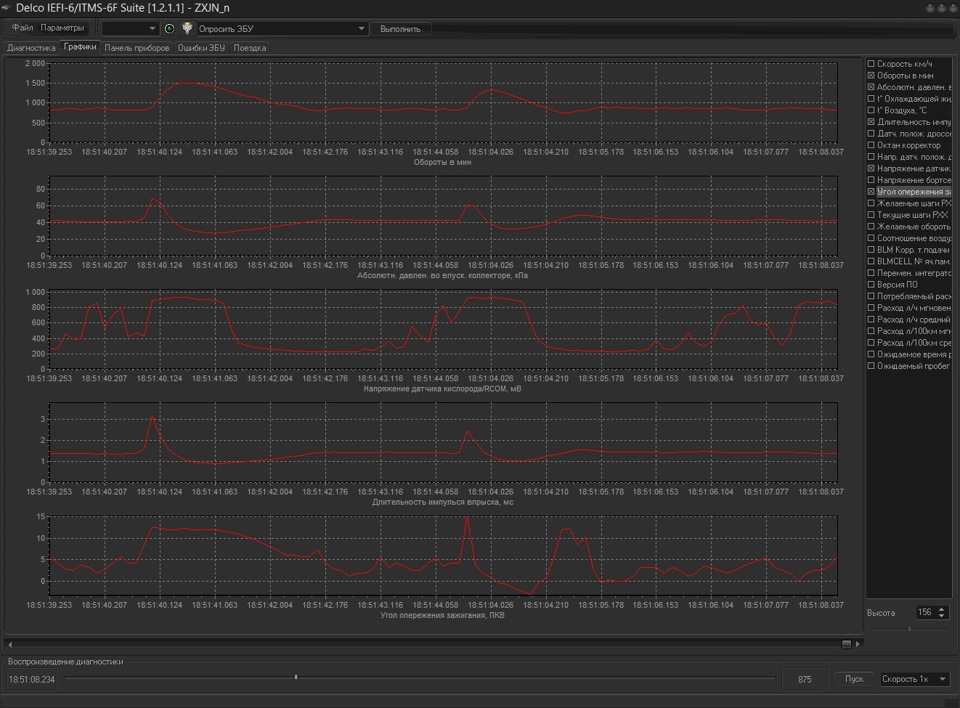
Task: Tick the Ожидаемое время checkbox
Action: tap(871, 355)
